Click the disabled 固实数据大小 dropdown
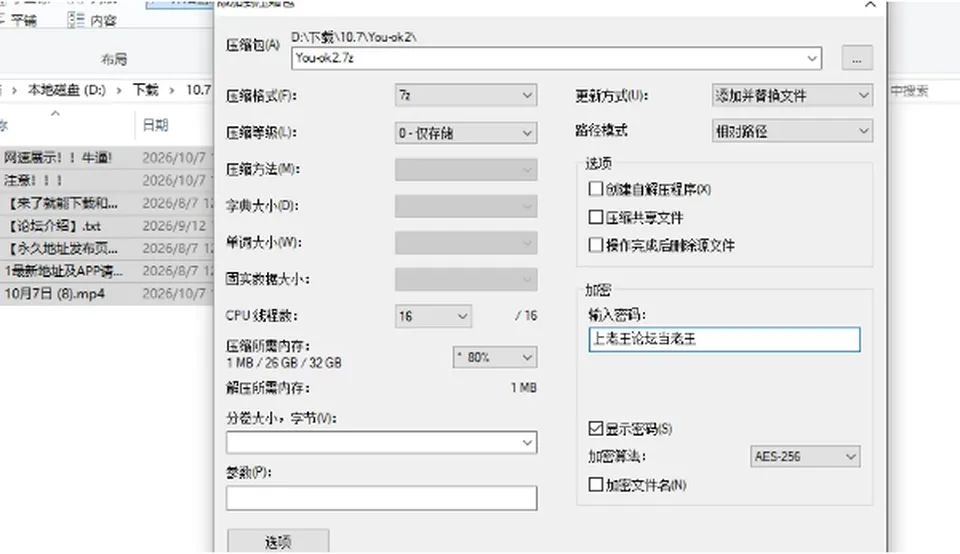This screenshot has height=554, width=960. pyautogui.click(x=466, y=280)
